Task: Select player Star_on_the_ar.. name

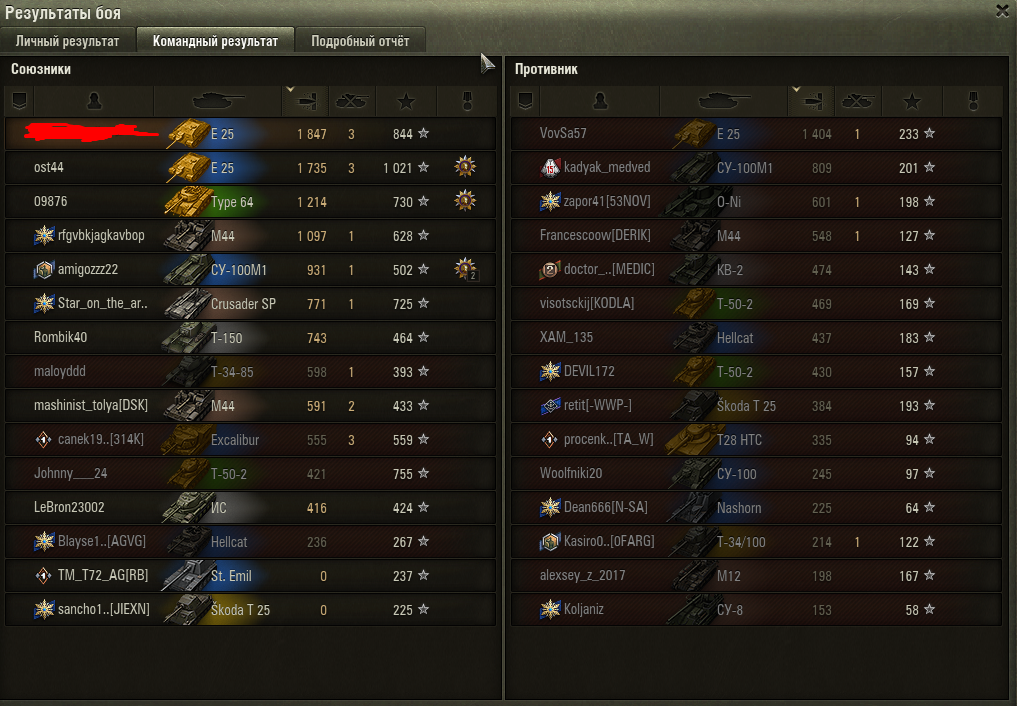Action: 102,303
